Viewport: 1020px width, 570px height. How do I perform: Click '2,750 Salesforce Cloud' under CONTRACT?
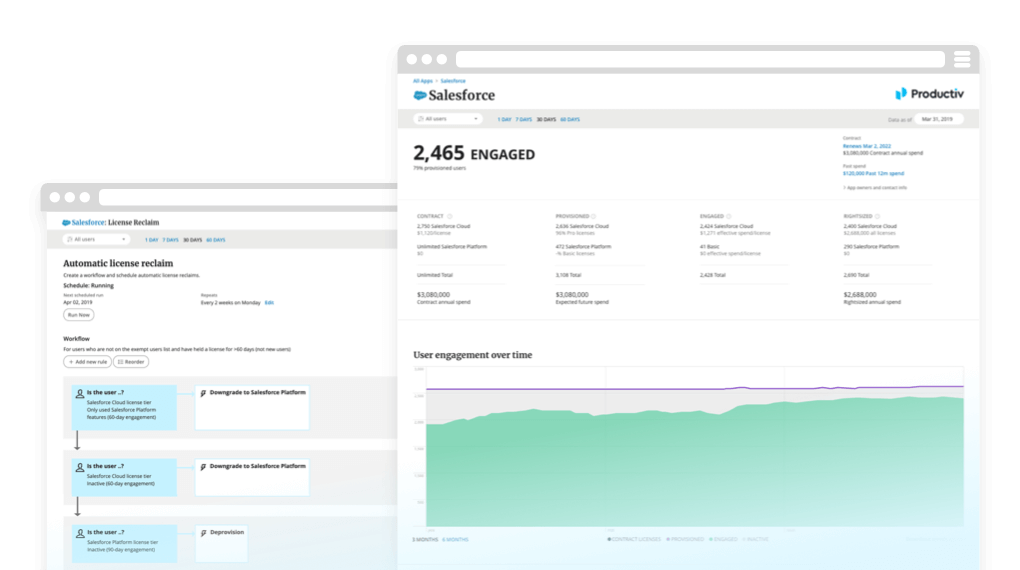click(444, 226)
